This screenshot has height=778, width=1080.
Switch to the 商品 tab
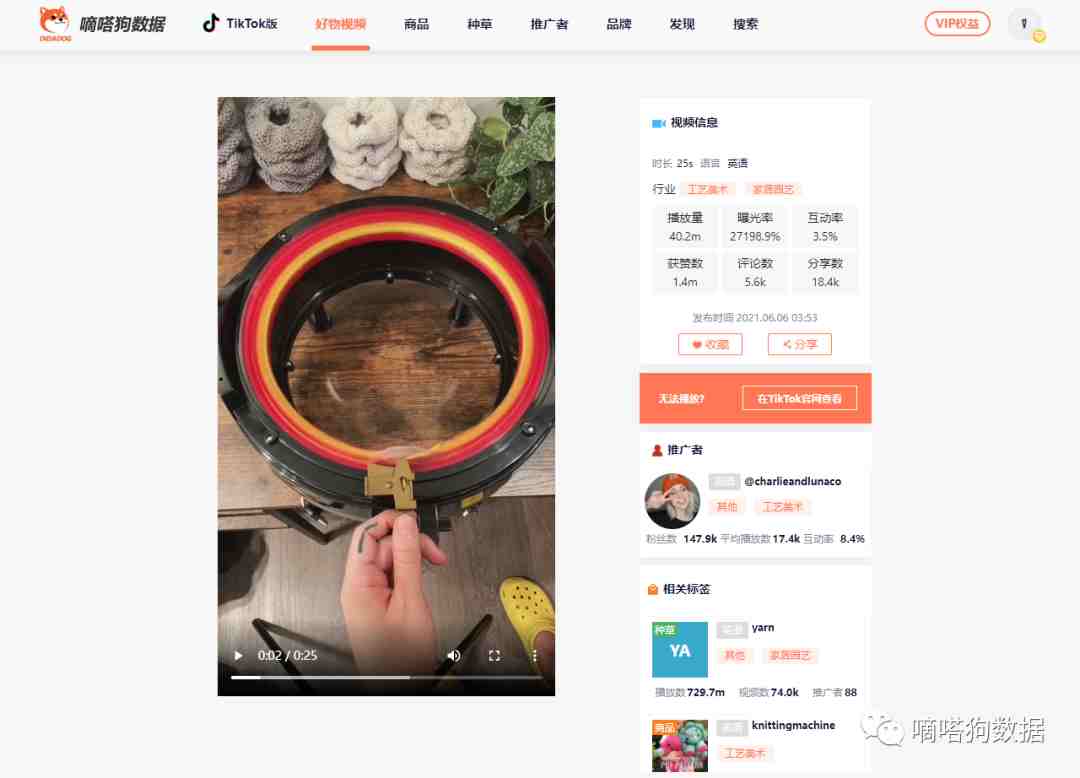[416, 24]
